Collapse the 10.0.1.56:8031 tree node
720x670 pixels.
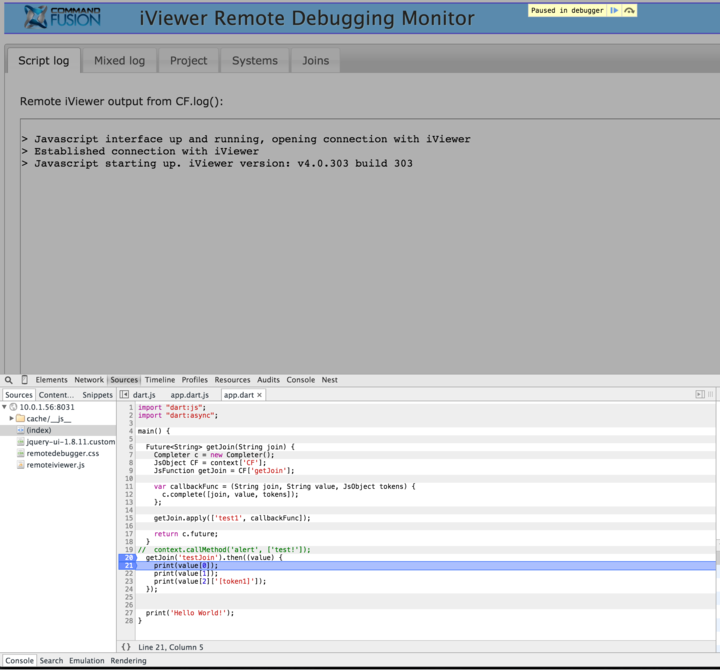click(x=5, y=407)
